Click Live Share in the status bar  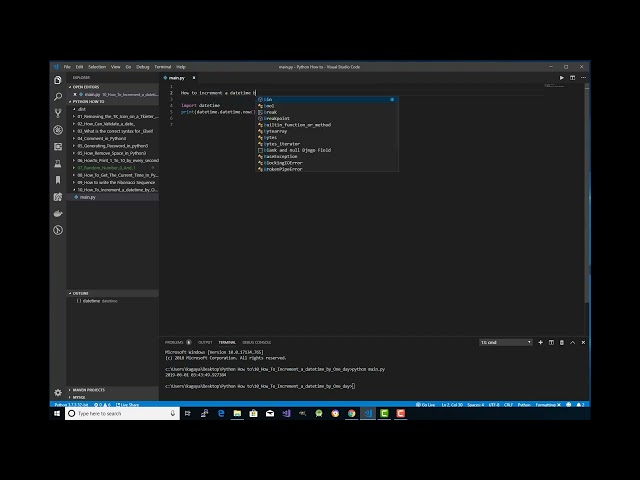coord(127,404)
